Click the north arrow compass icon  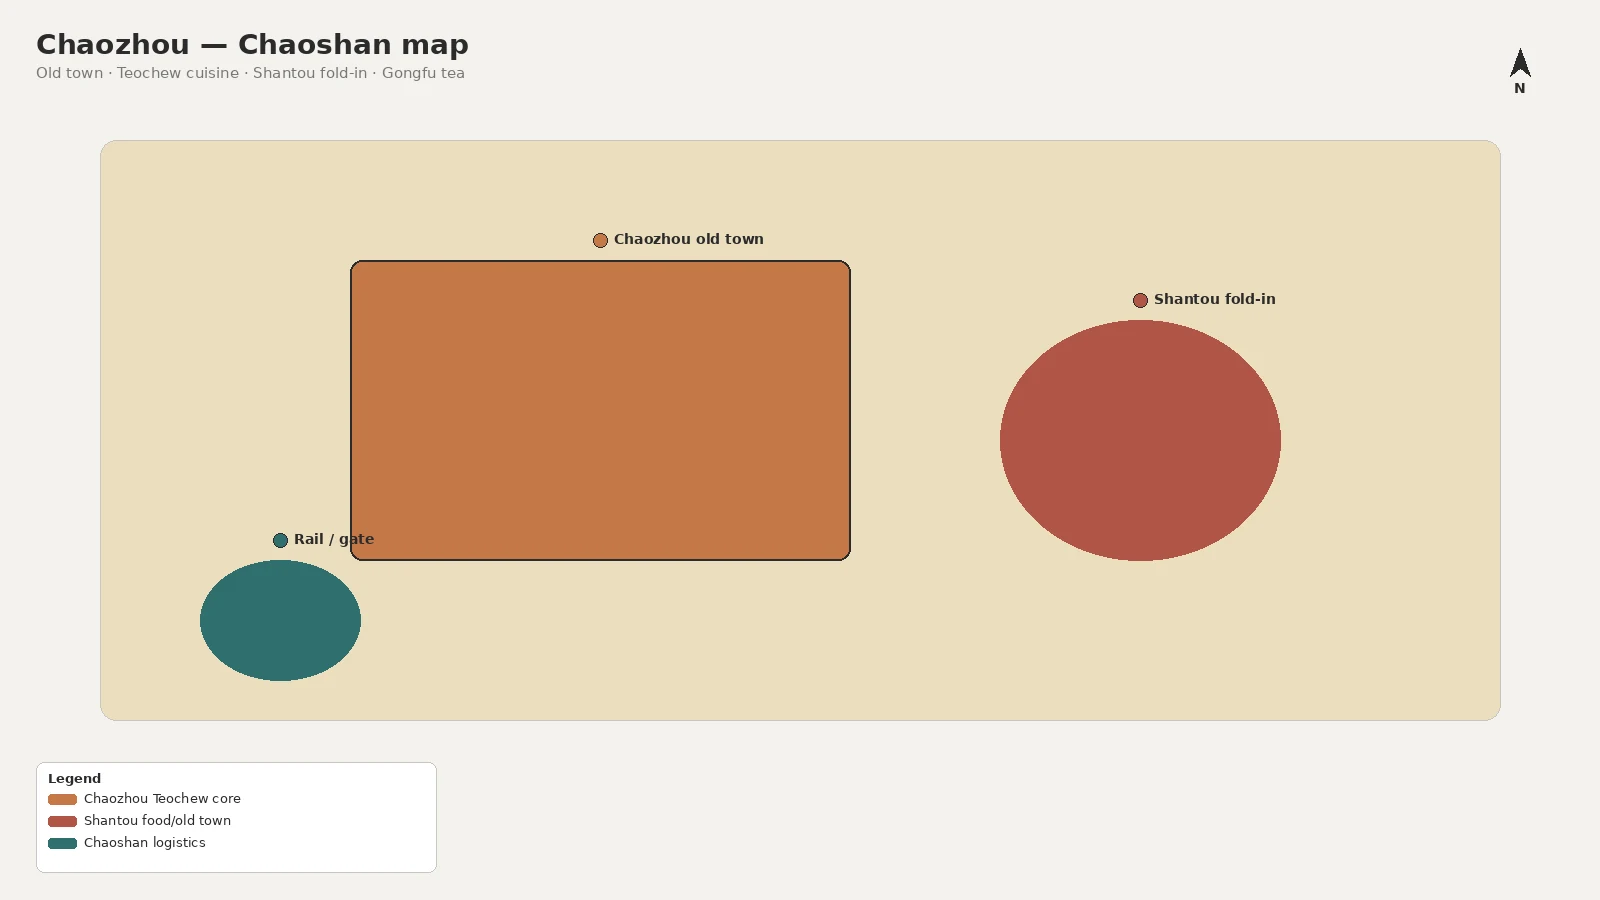1520,63
